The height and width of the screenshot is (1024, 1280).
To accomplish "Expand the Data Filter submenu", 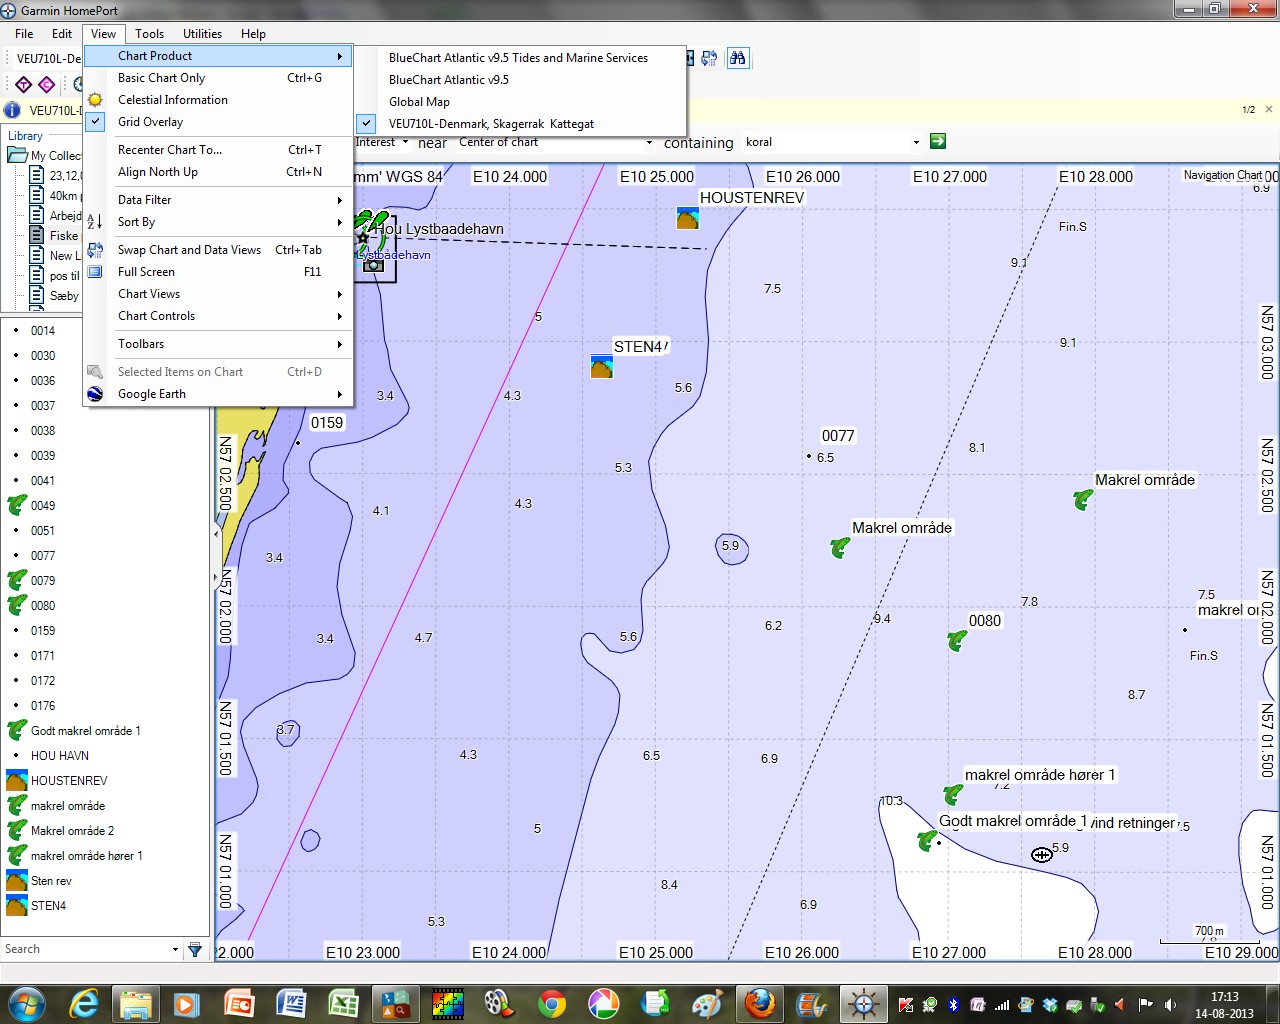I will [x=218, y=200].
